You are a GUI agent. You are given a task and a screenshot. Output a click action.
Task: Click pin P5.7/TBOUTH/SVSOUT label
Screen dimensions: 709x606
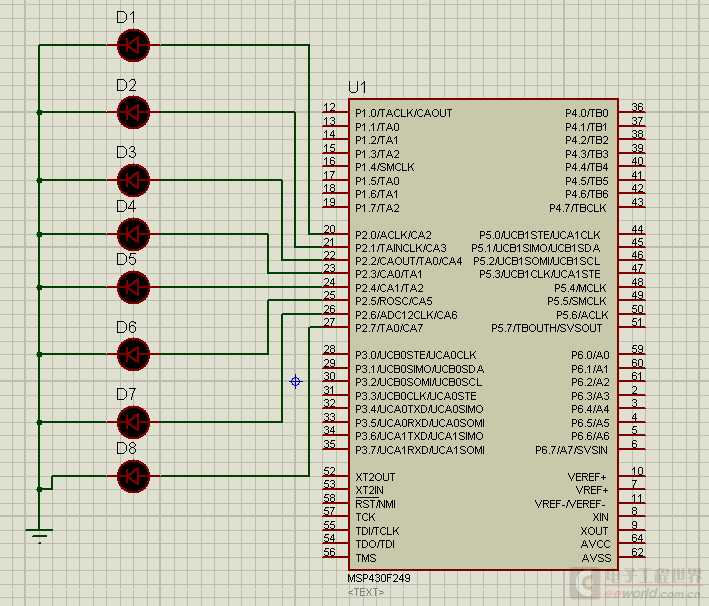coord(547,328)
